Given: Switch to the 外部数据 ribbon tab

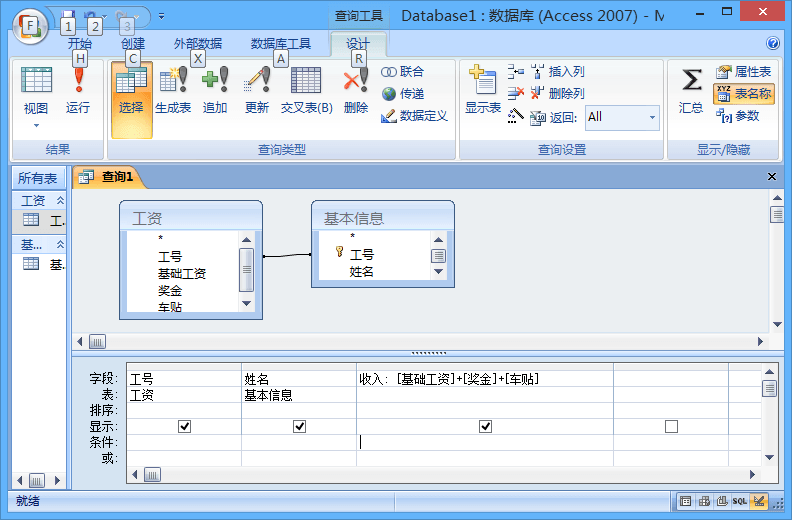Looking at the screenshot, I should [x=198, y=43].
